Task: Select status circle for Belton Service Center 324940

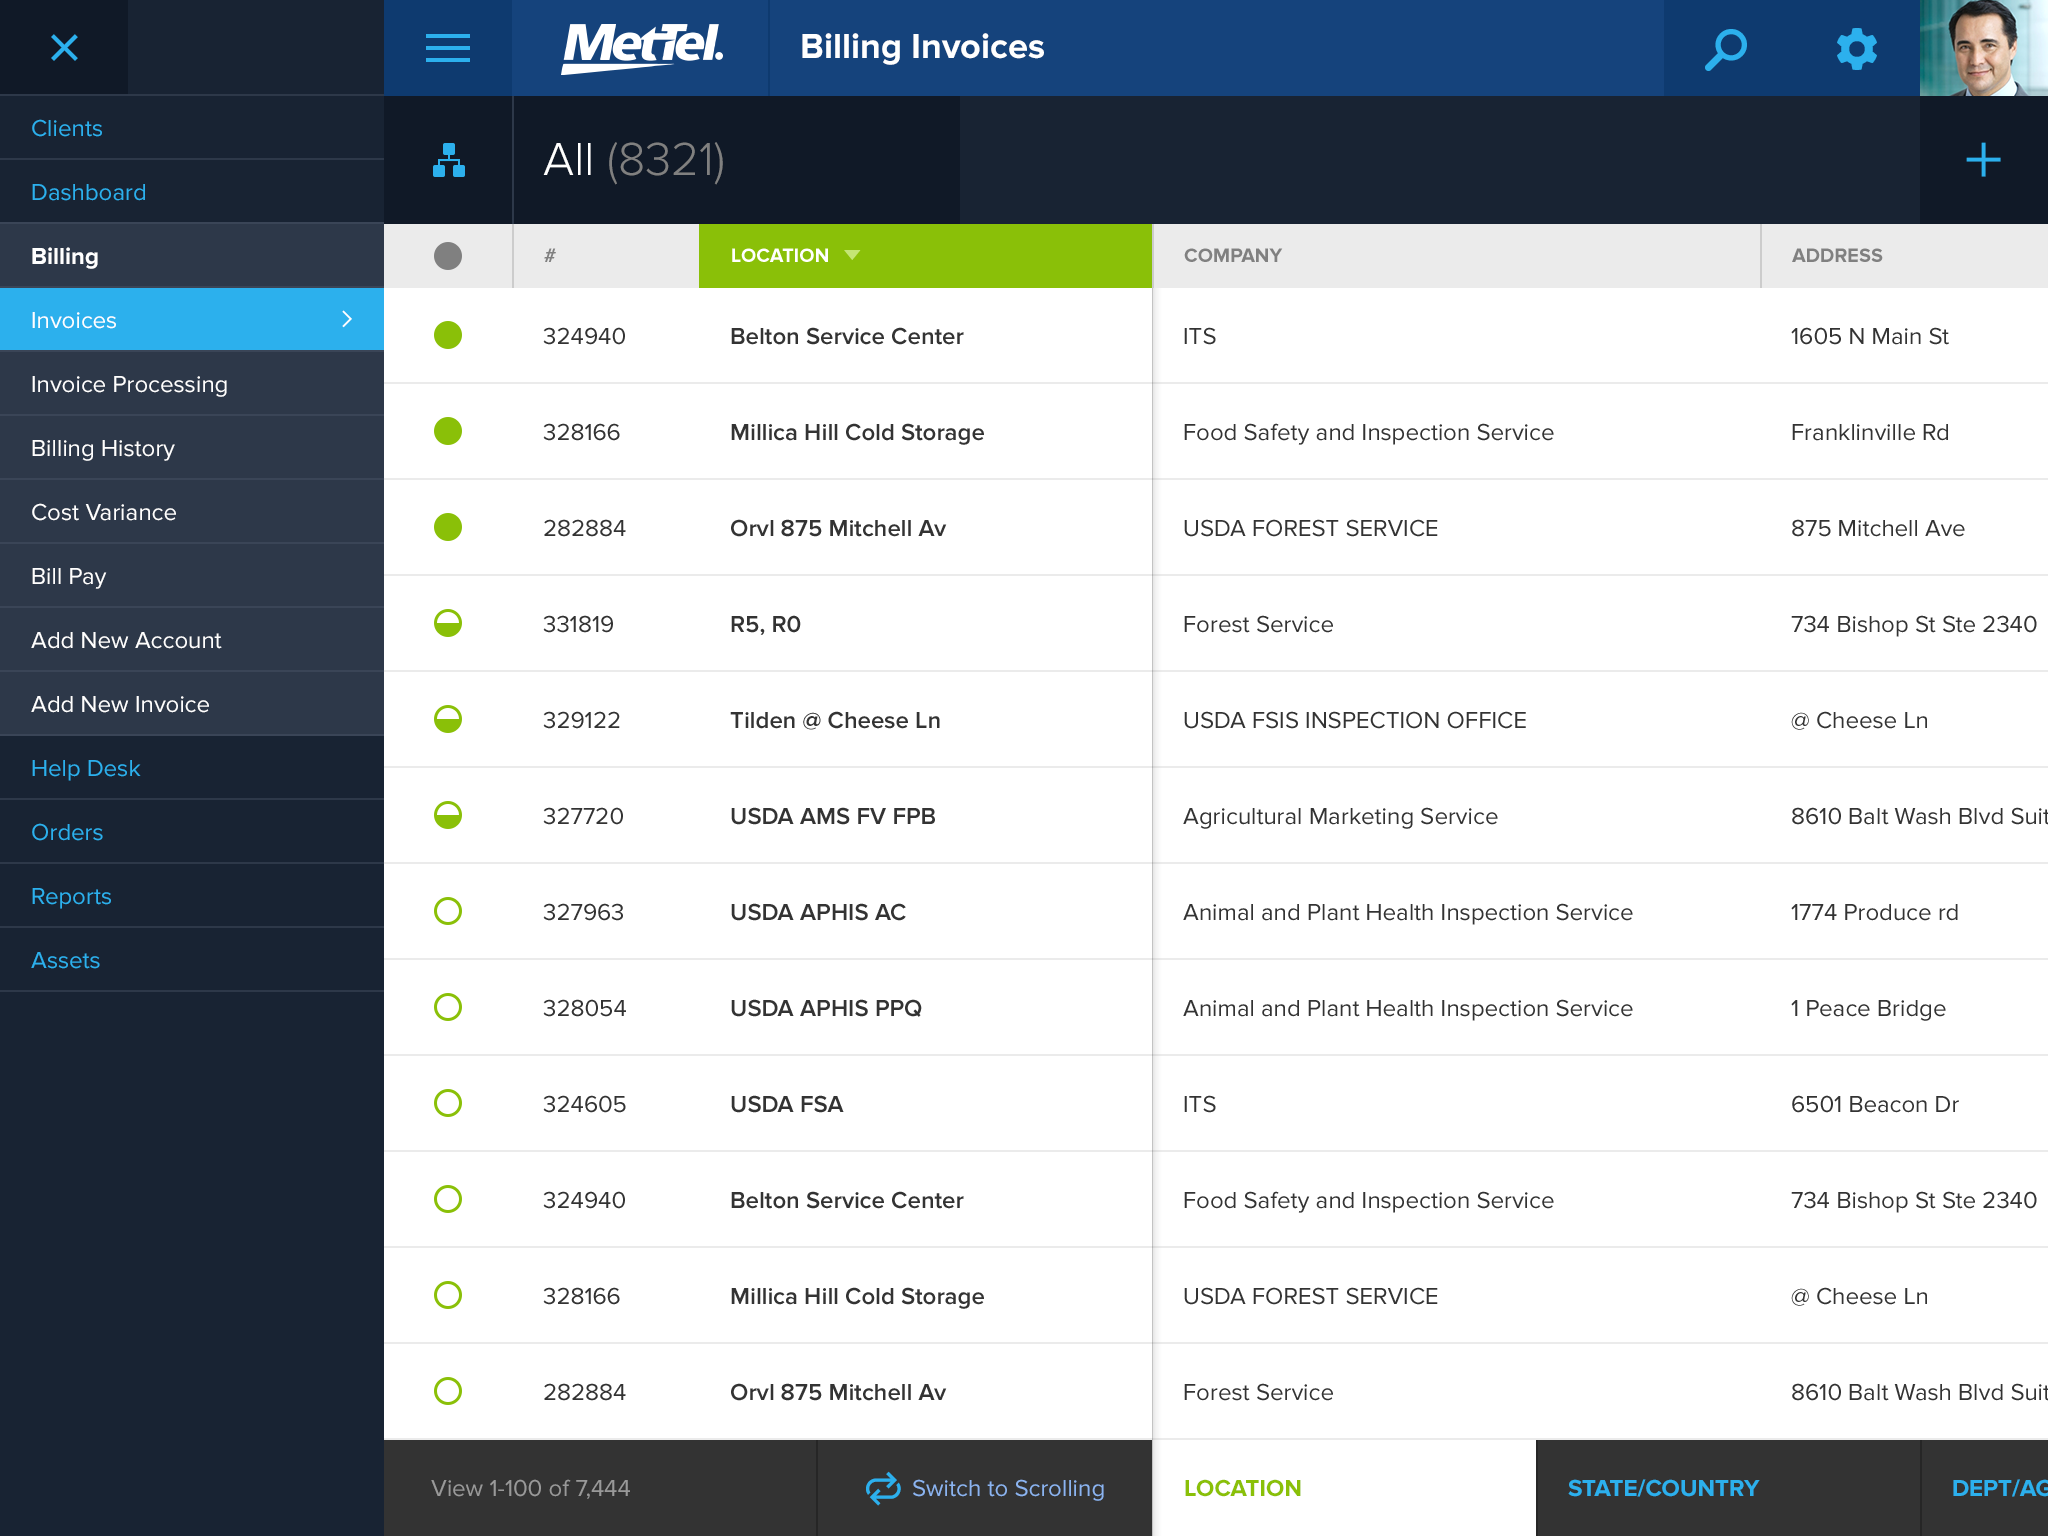Action: (448, 335)
